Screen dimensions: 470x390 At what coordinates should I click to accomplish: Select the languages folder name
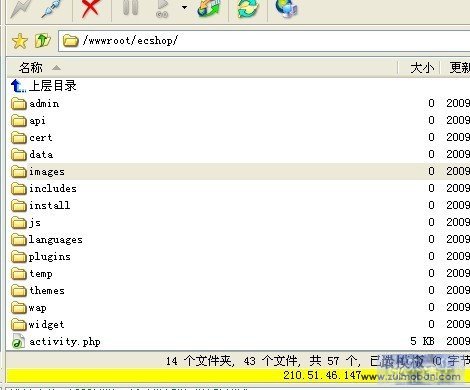(55, 240)
